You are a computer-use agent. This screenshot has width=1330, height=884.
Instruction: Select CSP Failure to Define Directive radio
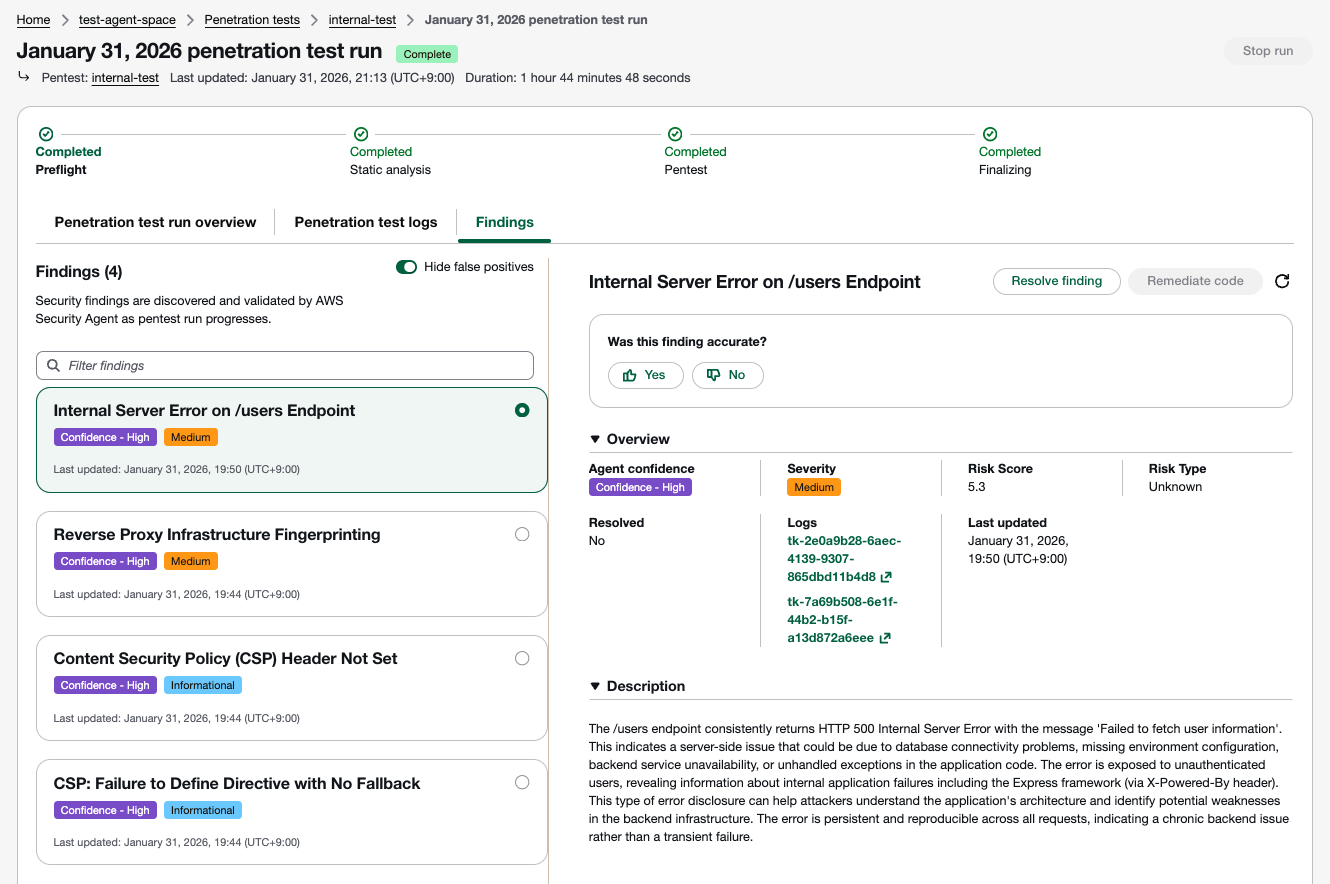click(521, 782)
